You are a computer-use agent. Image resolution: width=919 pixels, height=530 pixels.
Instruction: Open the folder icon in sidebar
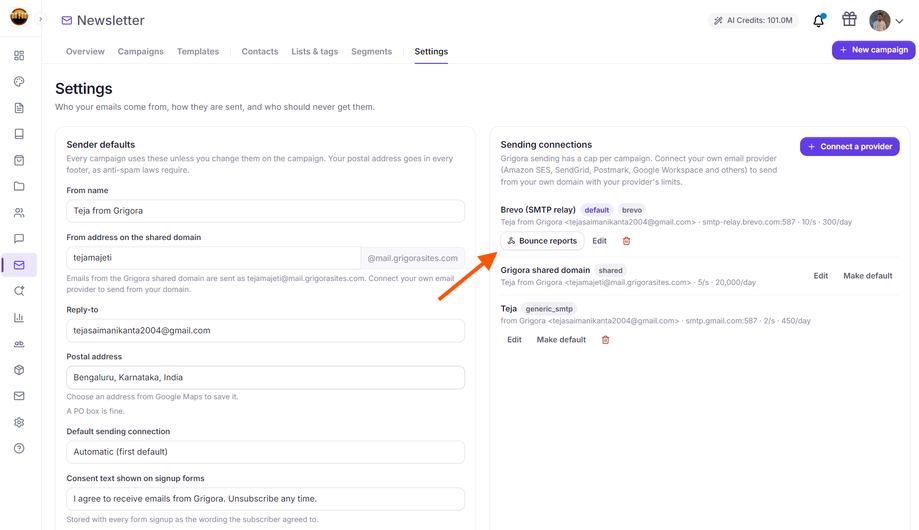click(x=19, y=186)
